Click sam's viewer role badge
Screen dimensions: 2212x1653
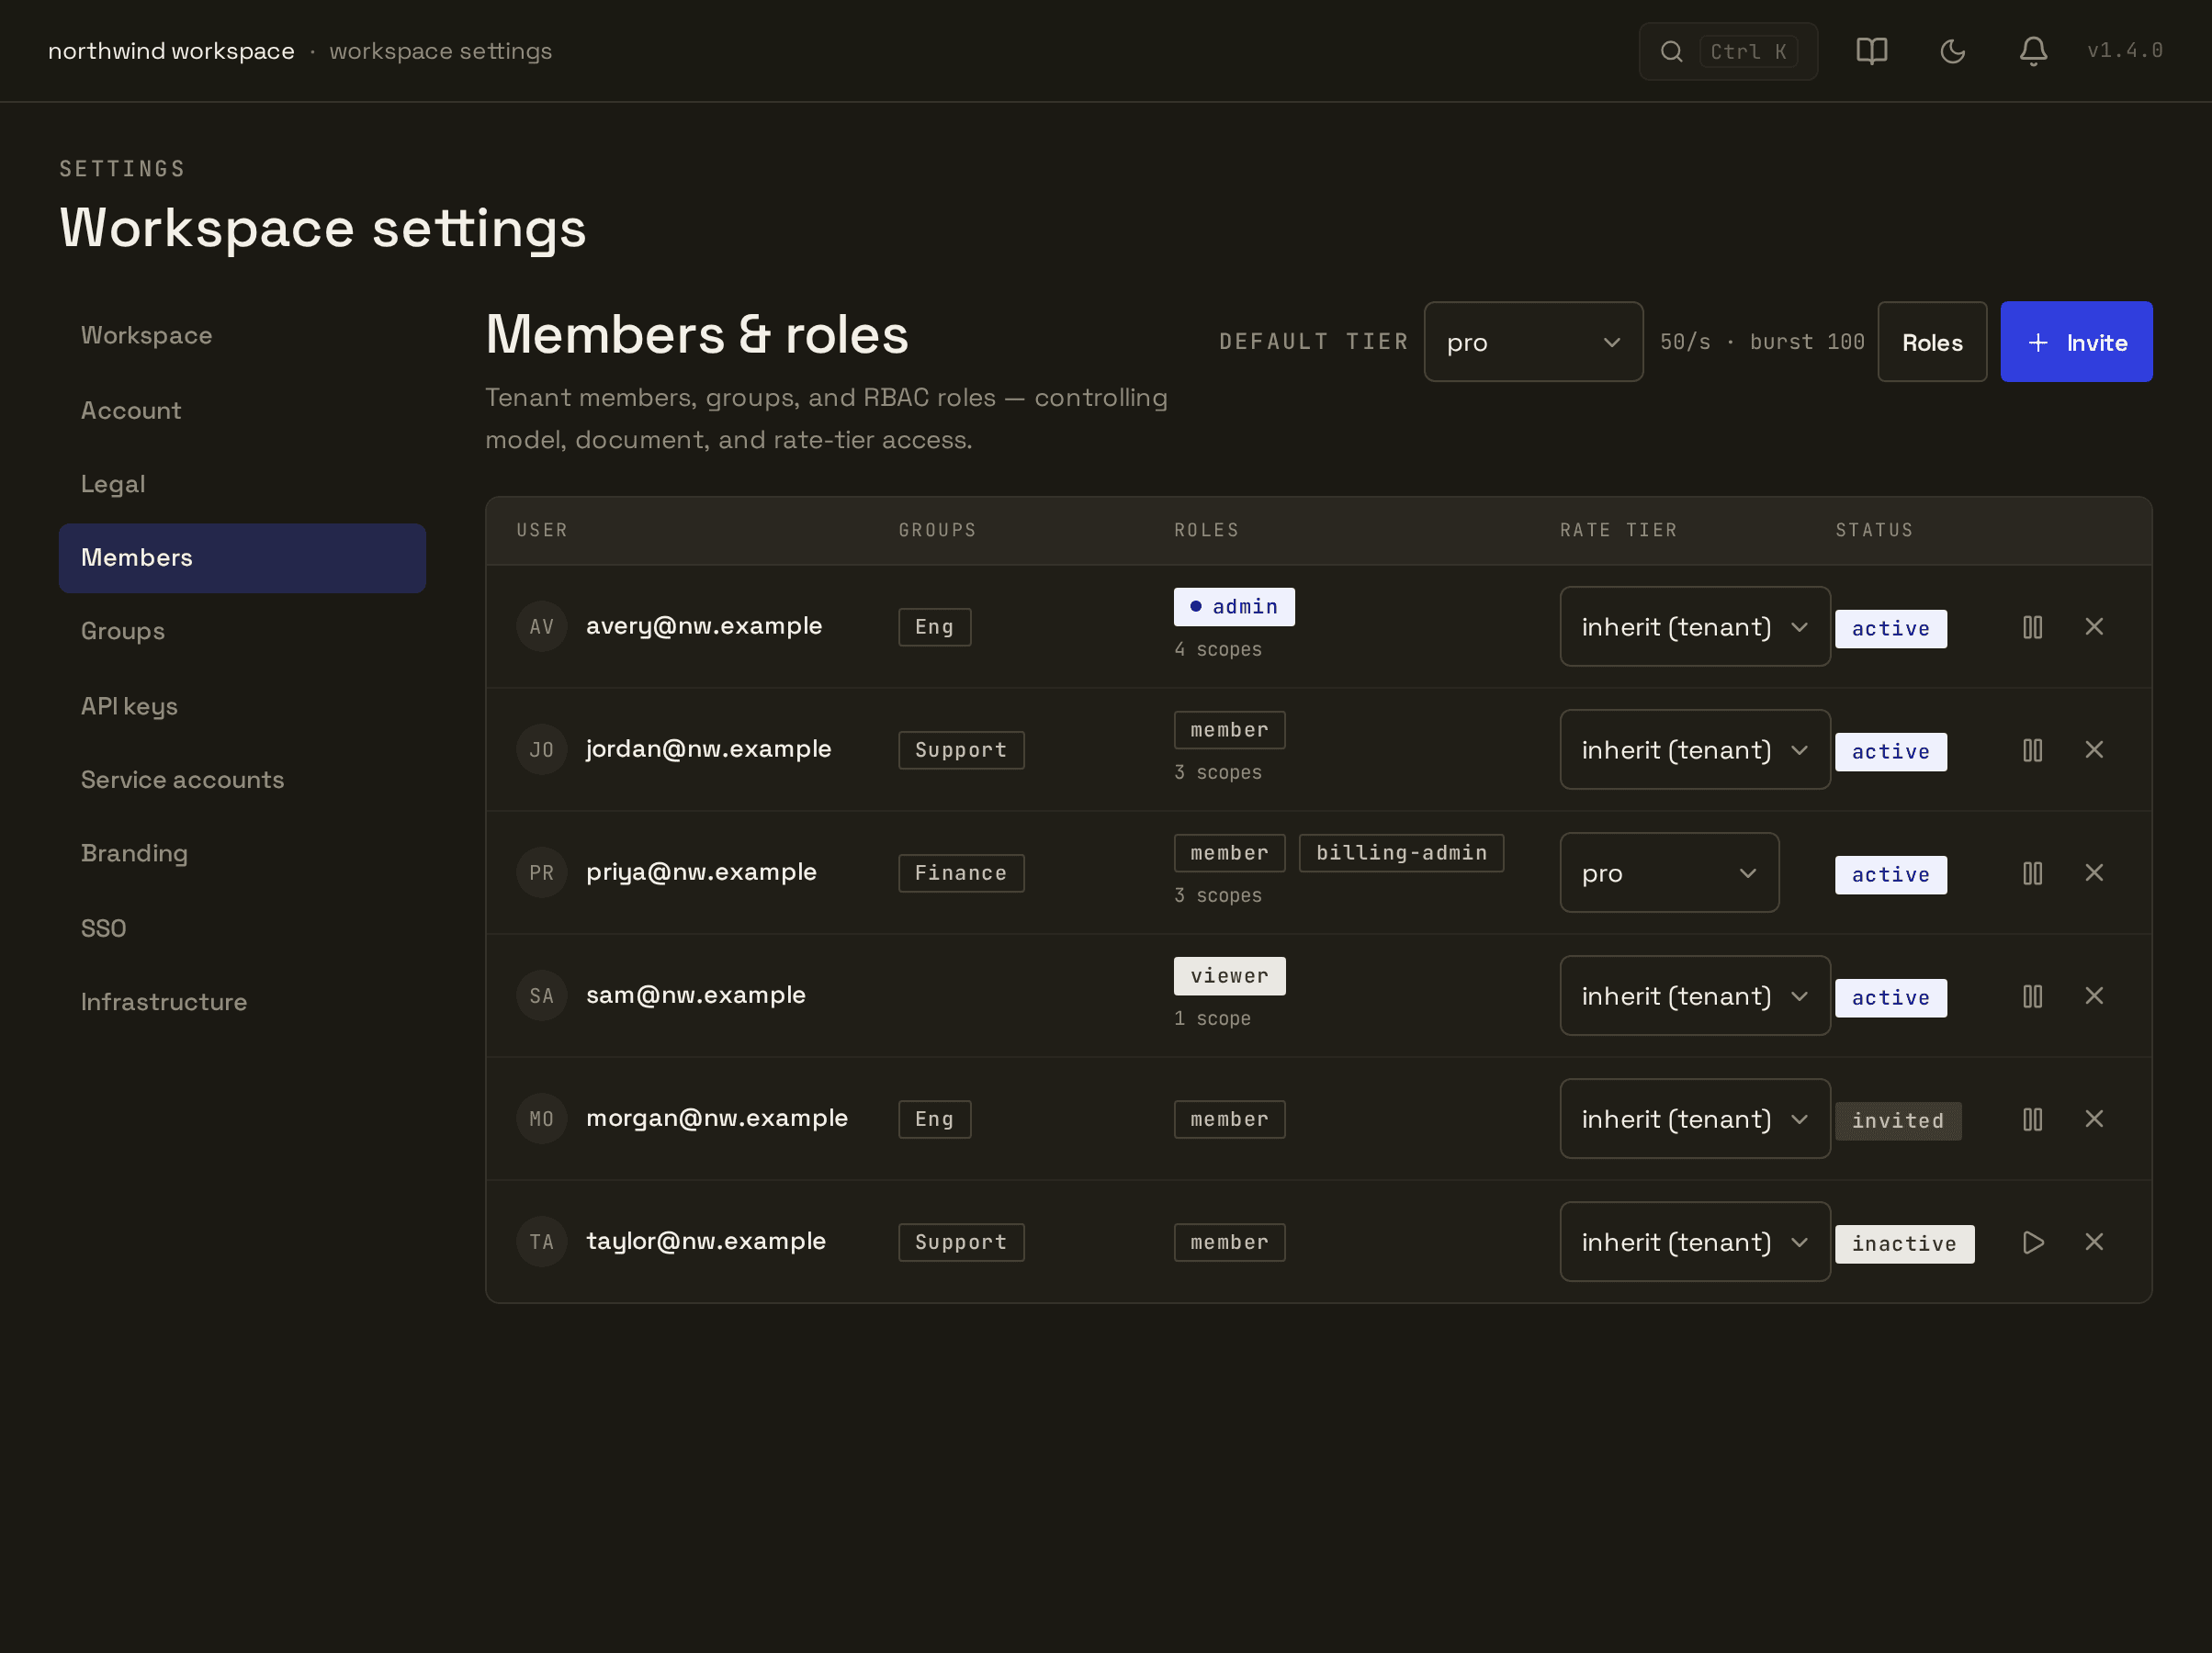[x=1229, y=976]
